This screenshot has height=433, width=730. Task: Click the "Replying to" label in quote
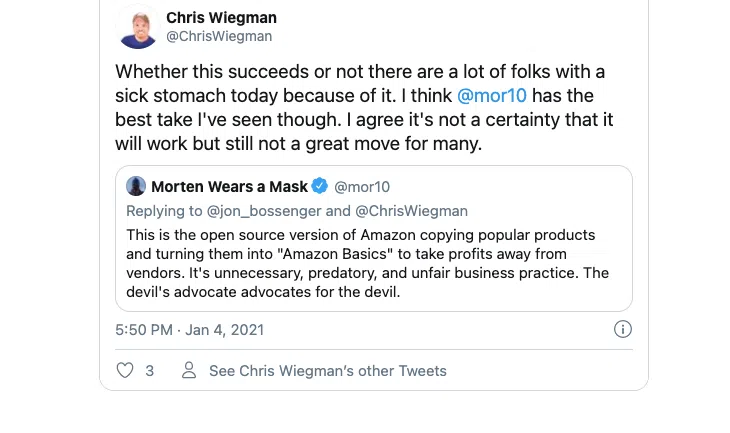[x=164, y=211]
